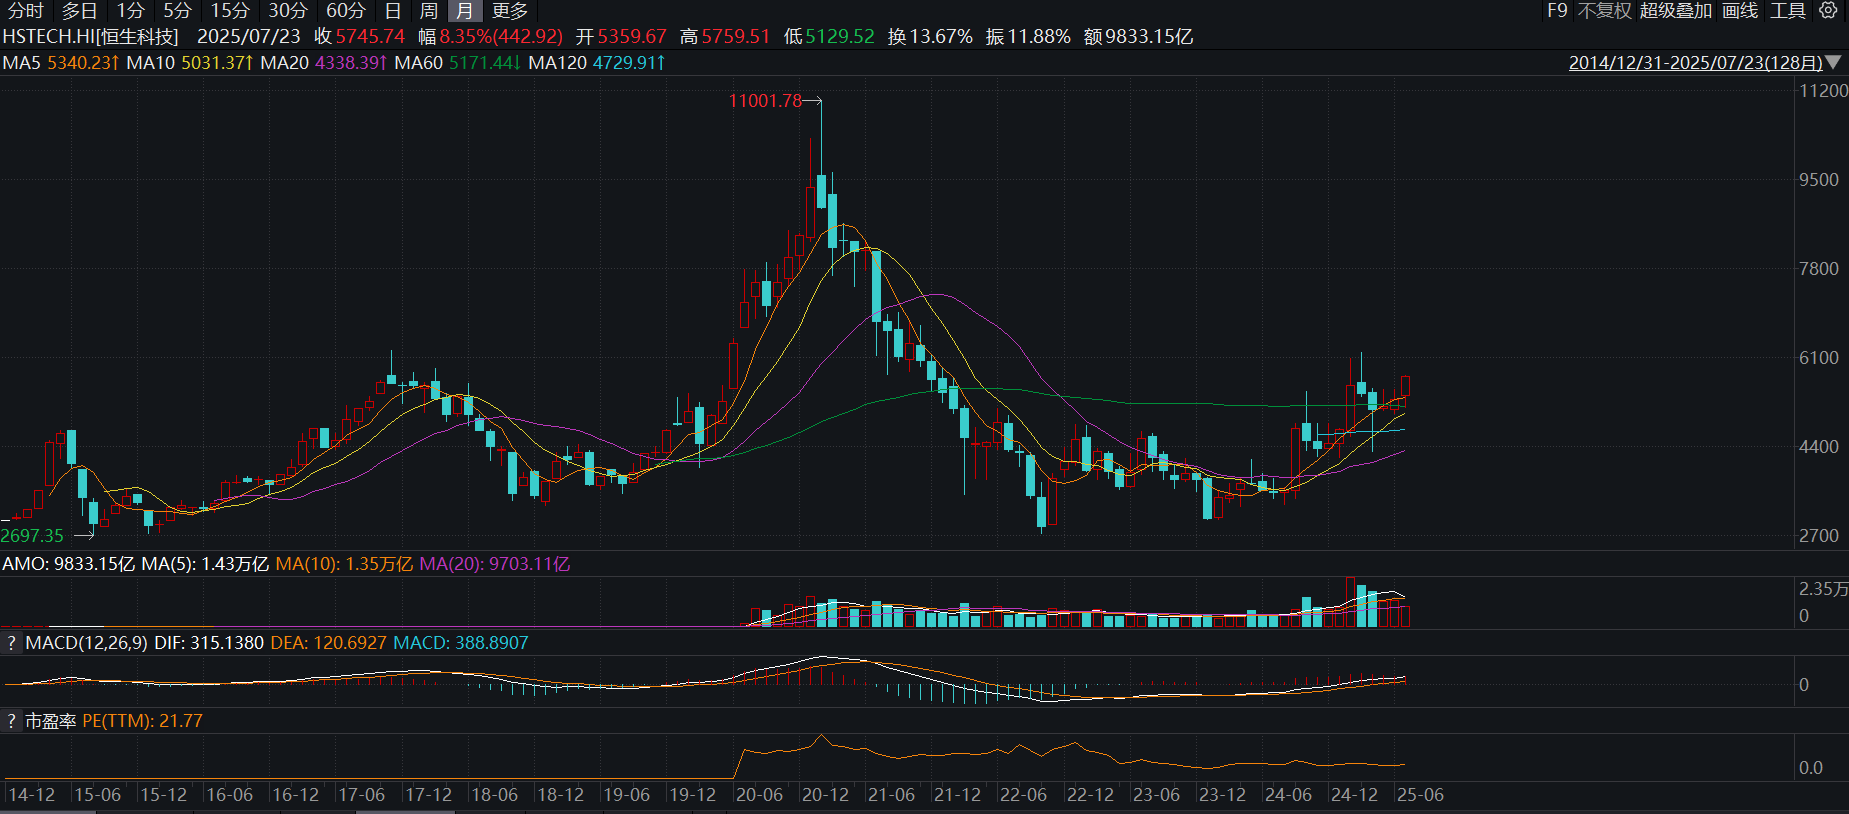Click the 2014/12/31-2025/07/23(128月) date range link
The image size is (1849, 814).
pyautogui.click(x=1696, y=62)
